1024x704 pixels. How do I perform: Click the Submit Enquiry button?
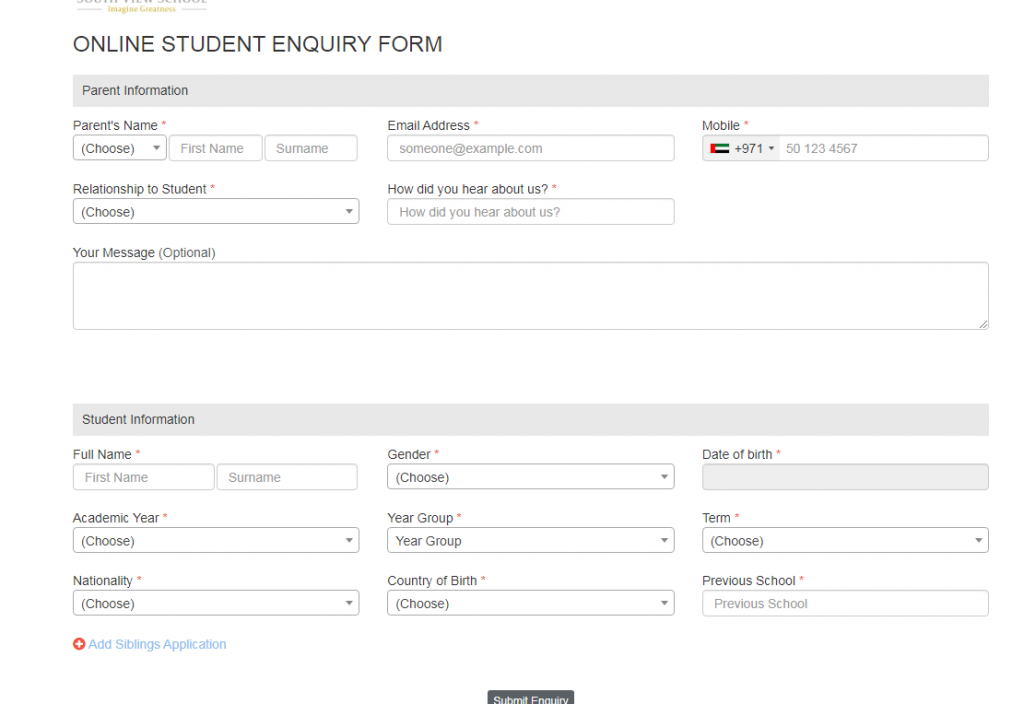click(x=530, y=698)
